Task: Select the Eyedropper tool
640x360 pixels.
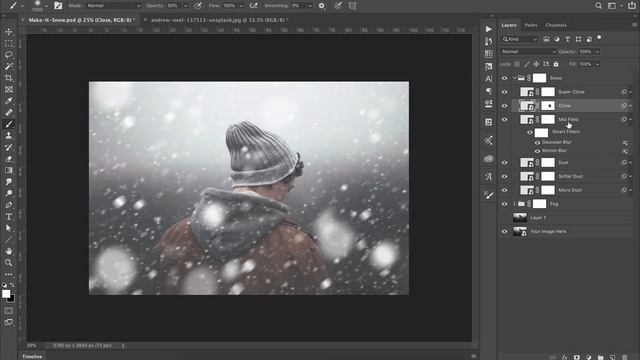Action: point(9,100)
